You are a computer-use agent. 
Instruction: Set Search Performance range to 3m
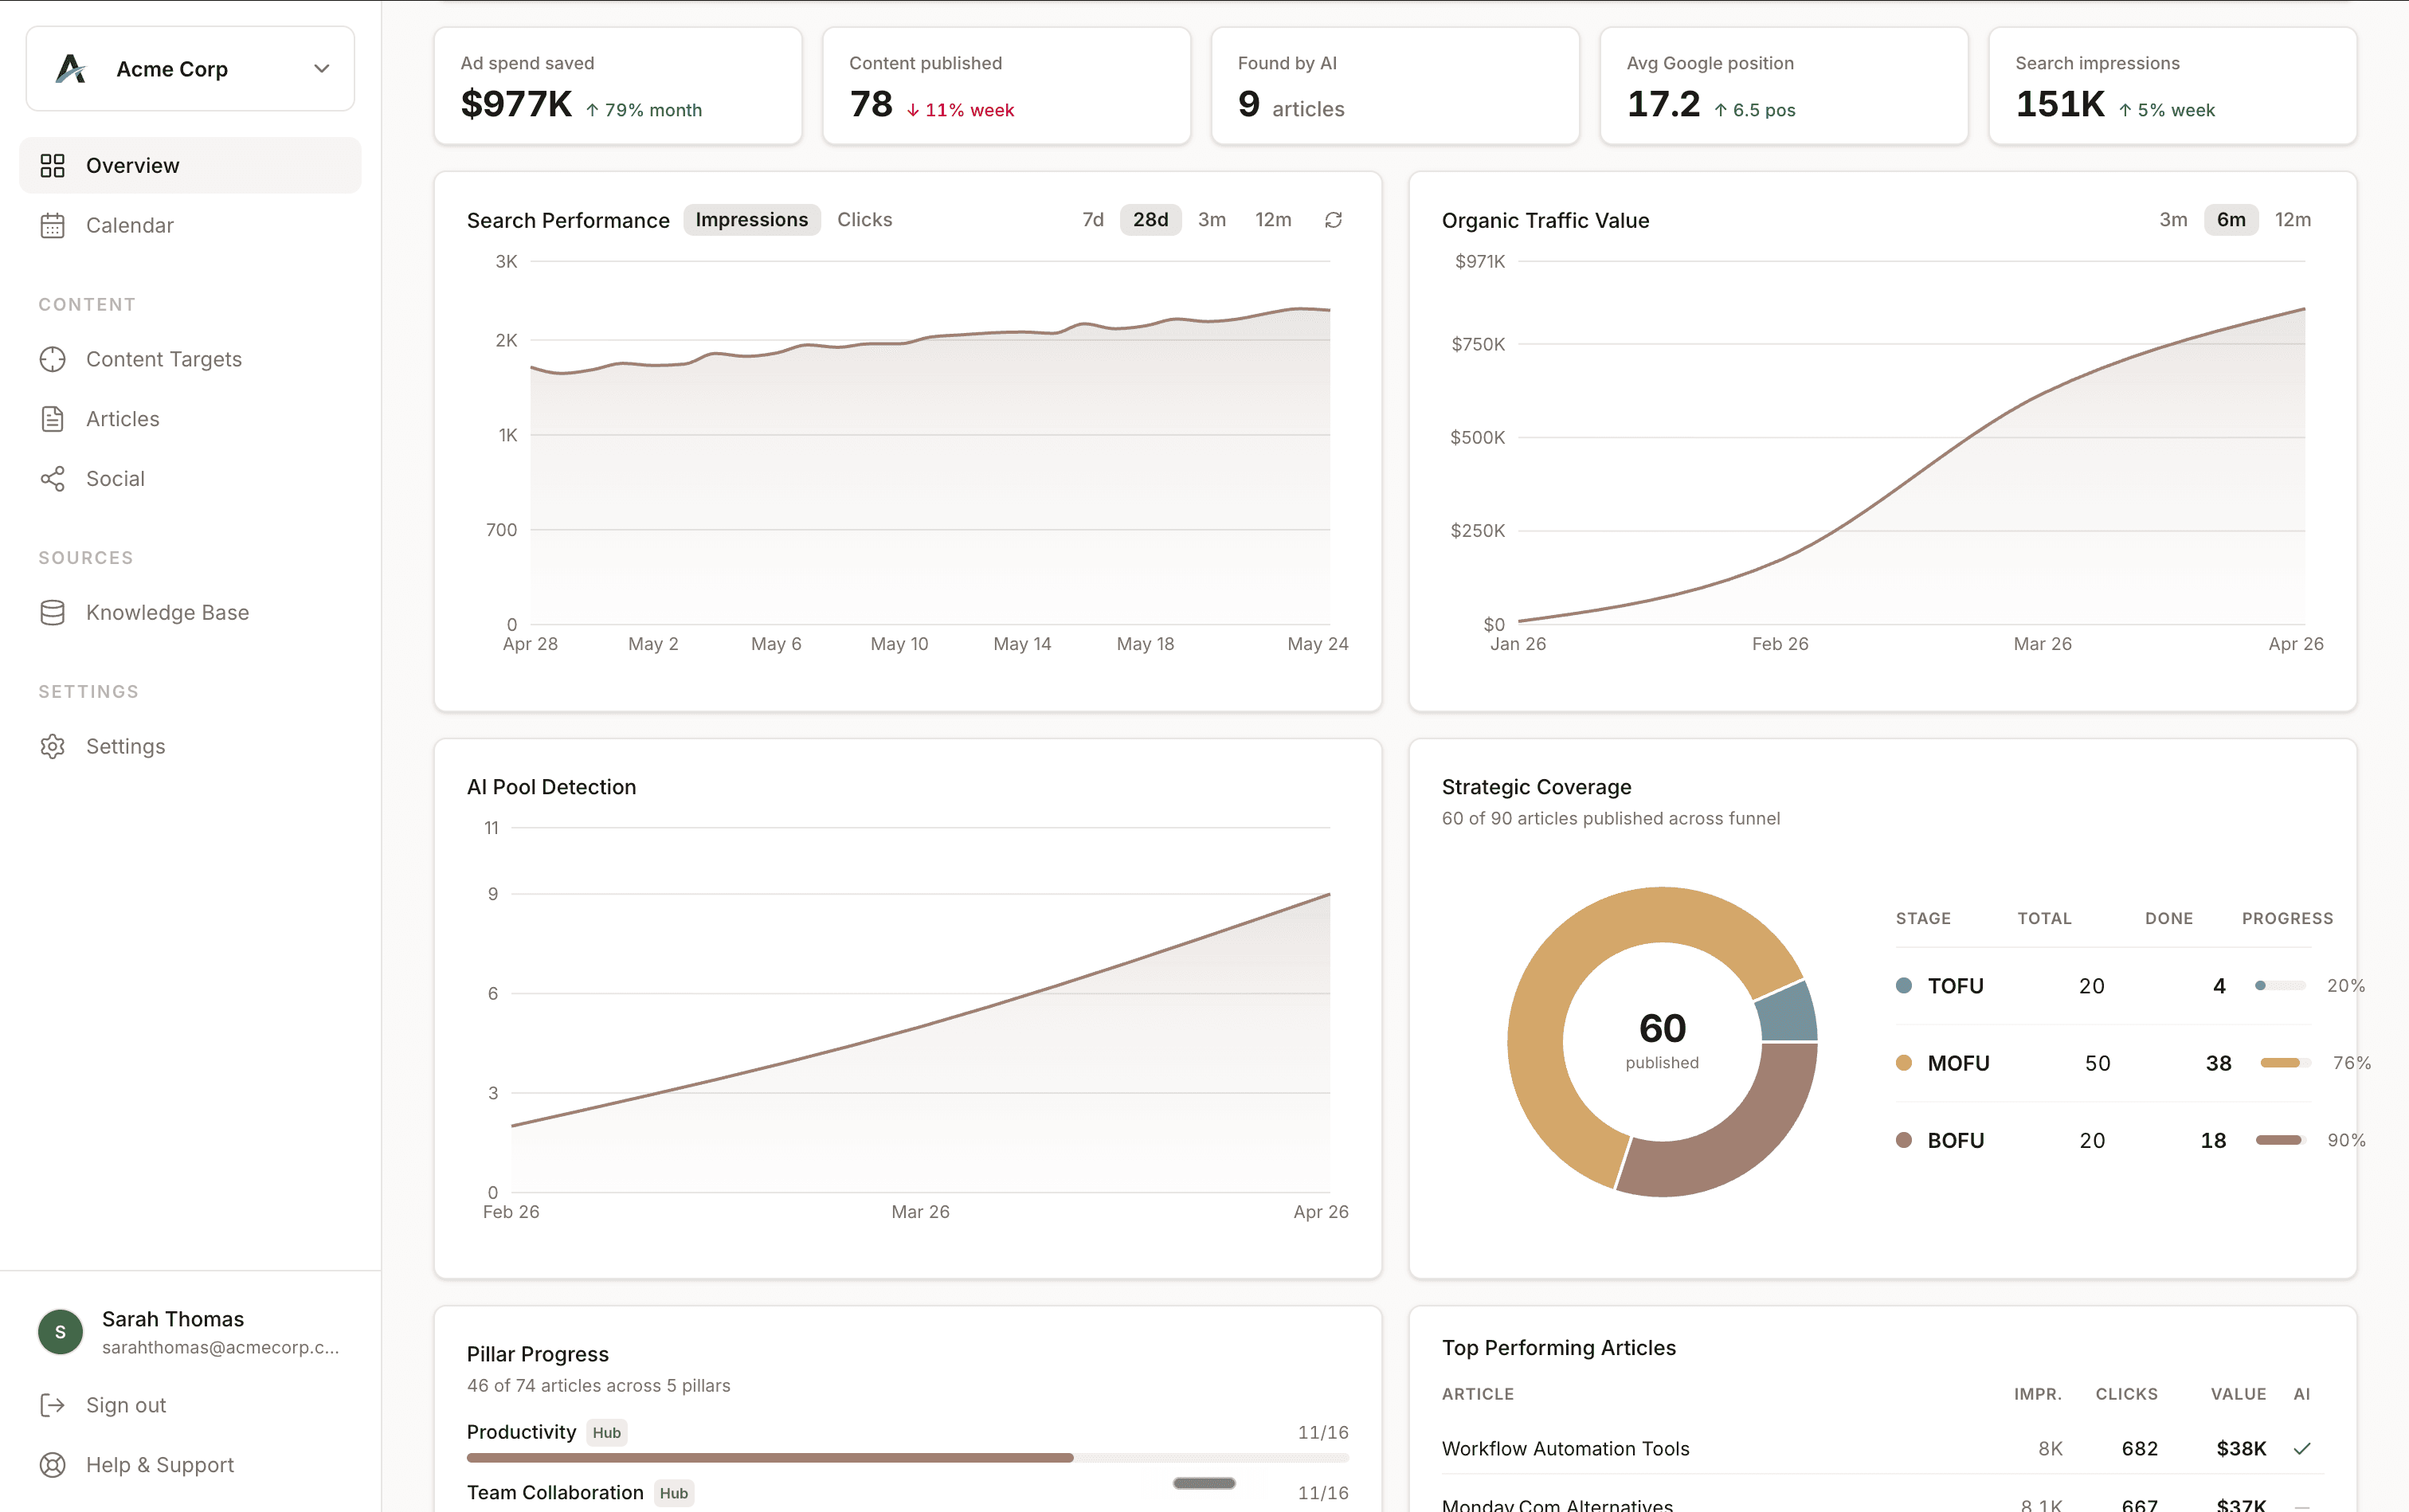(x=1212, y=220)
